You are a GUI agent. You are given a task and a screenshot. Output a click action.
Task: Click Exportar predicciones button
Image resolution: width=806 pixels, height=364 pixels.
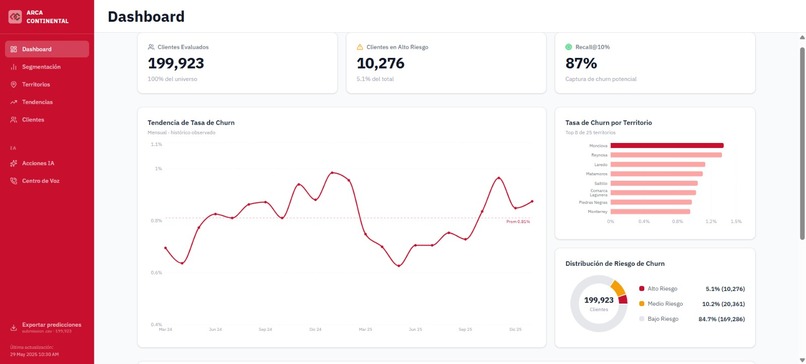(47, 327)
